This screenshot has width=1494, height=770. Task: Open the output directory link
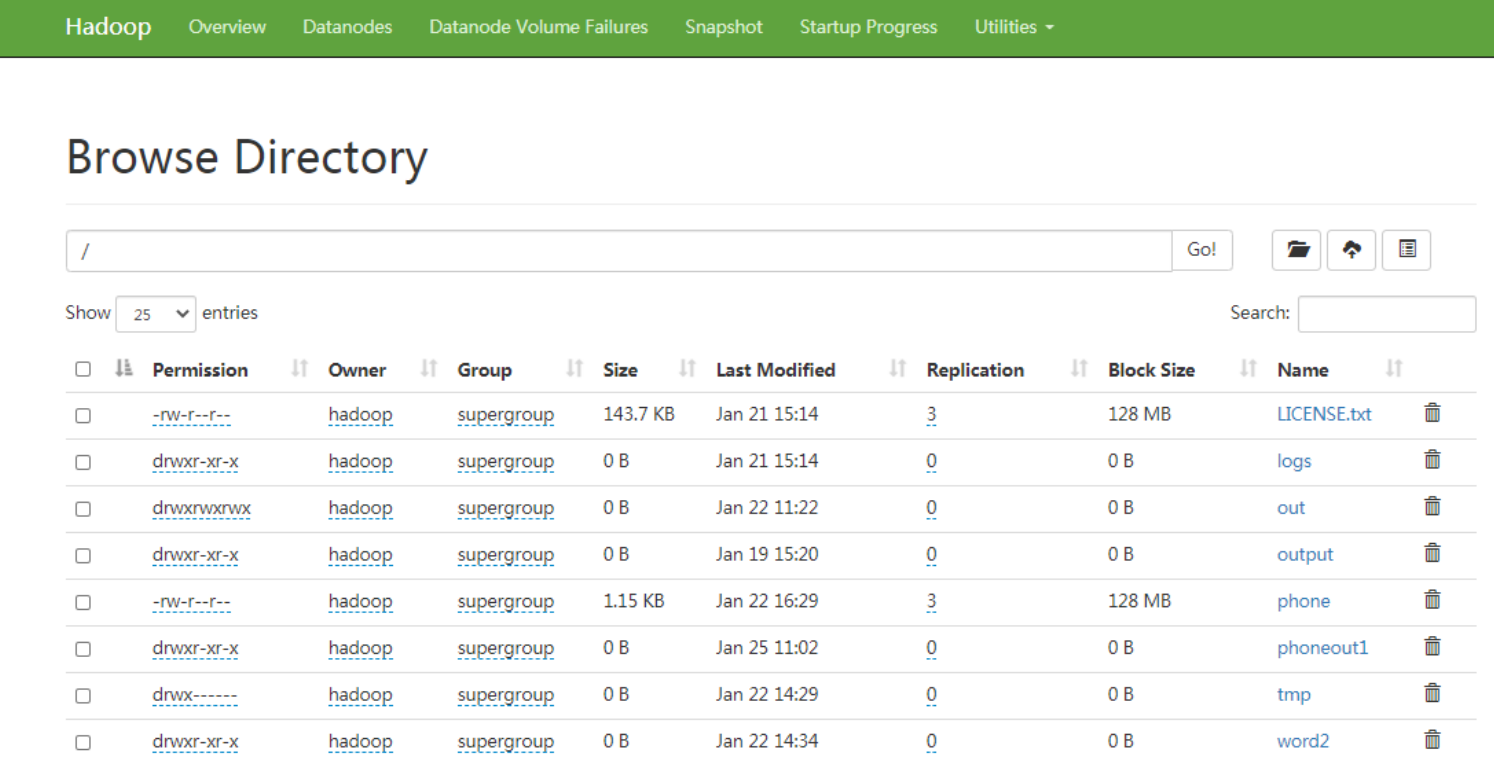pos(1305,554)
